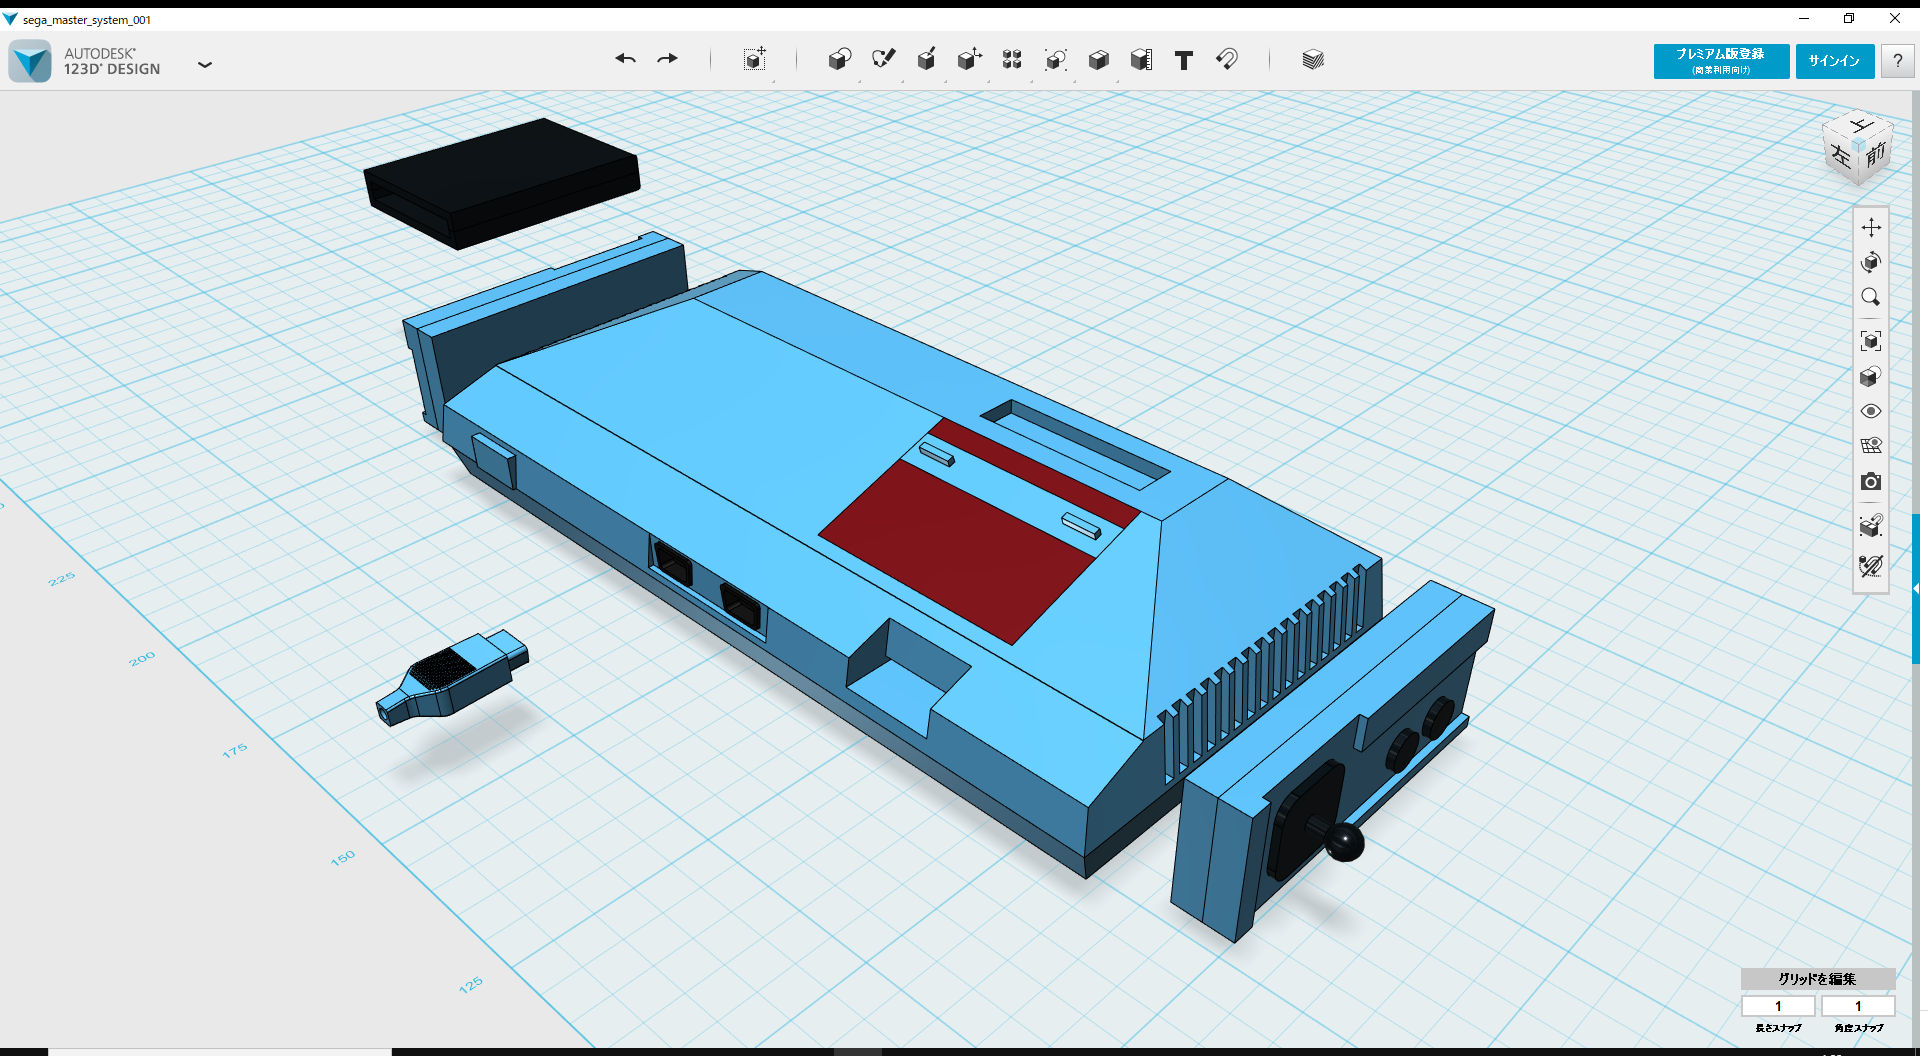
Task: Open the Materials tool on the toolbar
Action: [x=1311, y=60]
